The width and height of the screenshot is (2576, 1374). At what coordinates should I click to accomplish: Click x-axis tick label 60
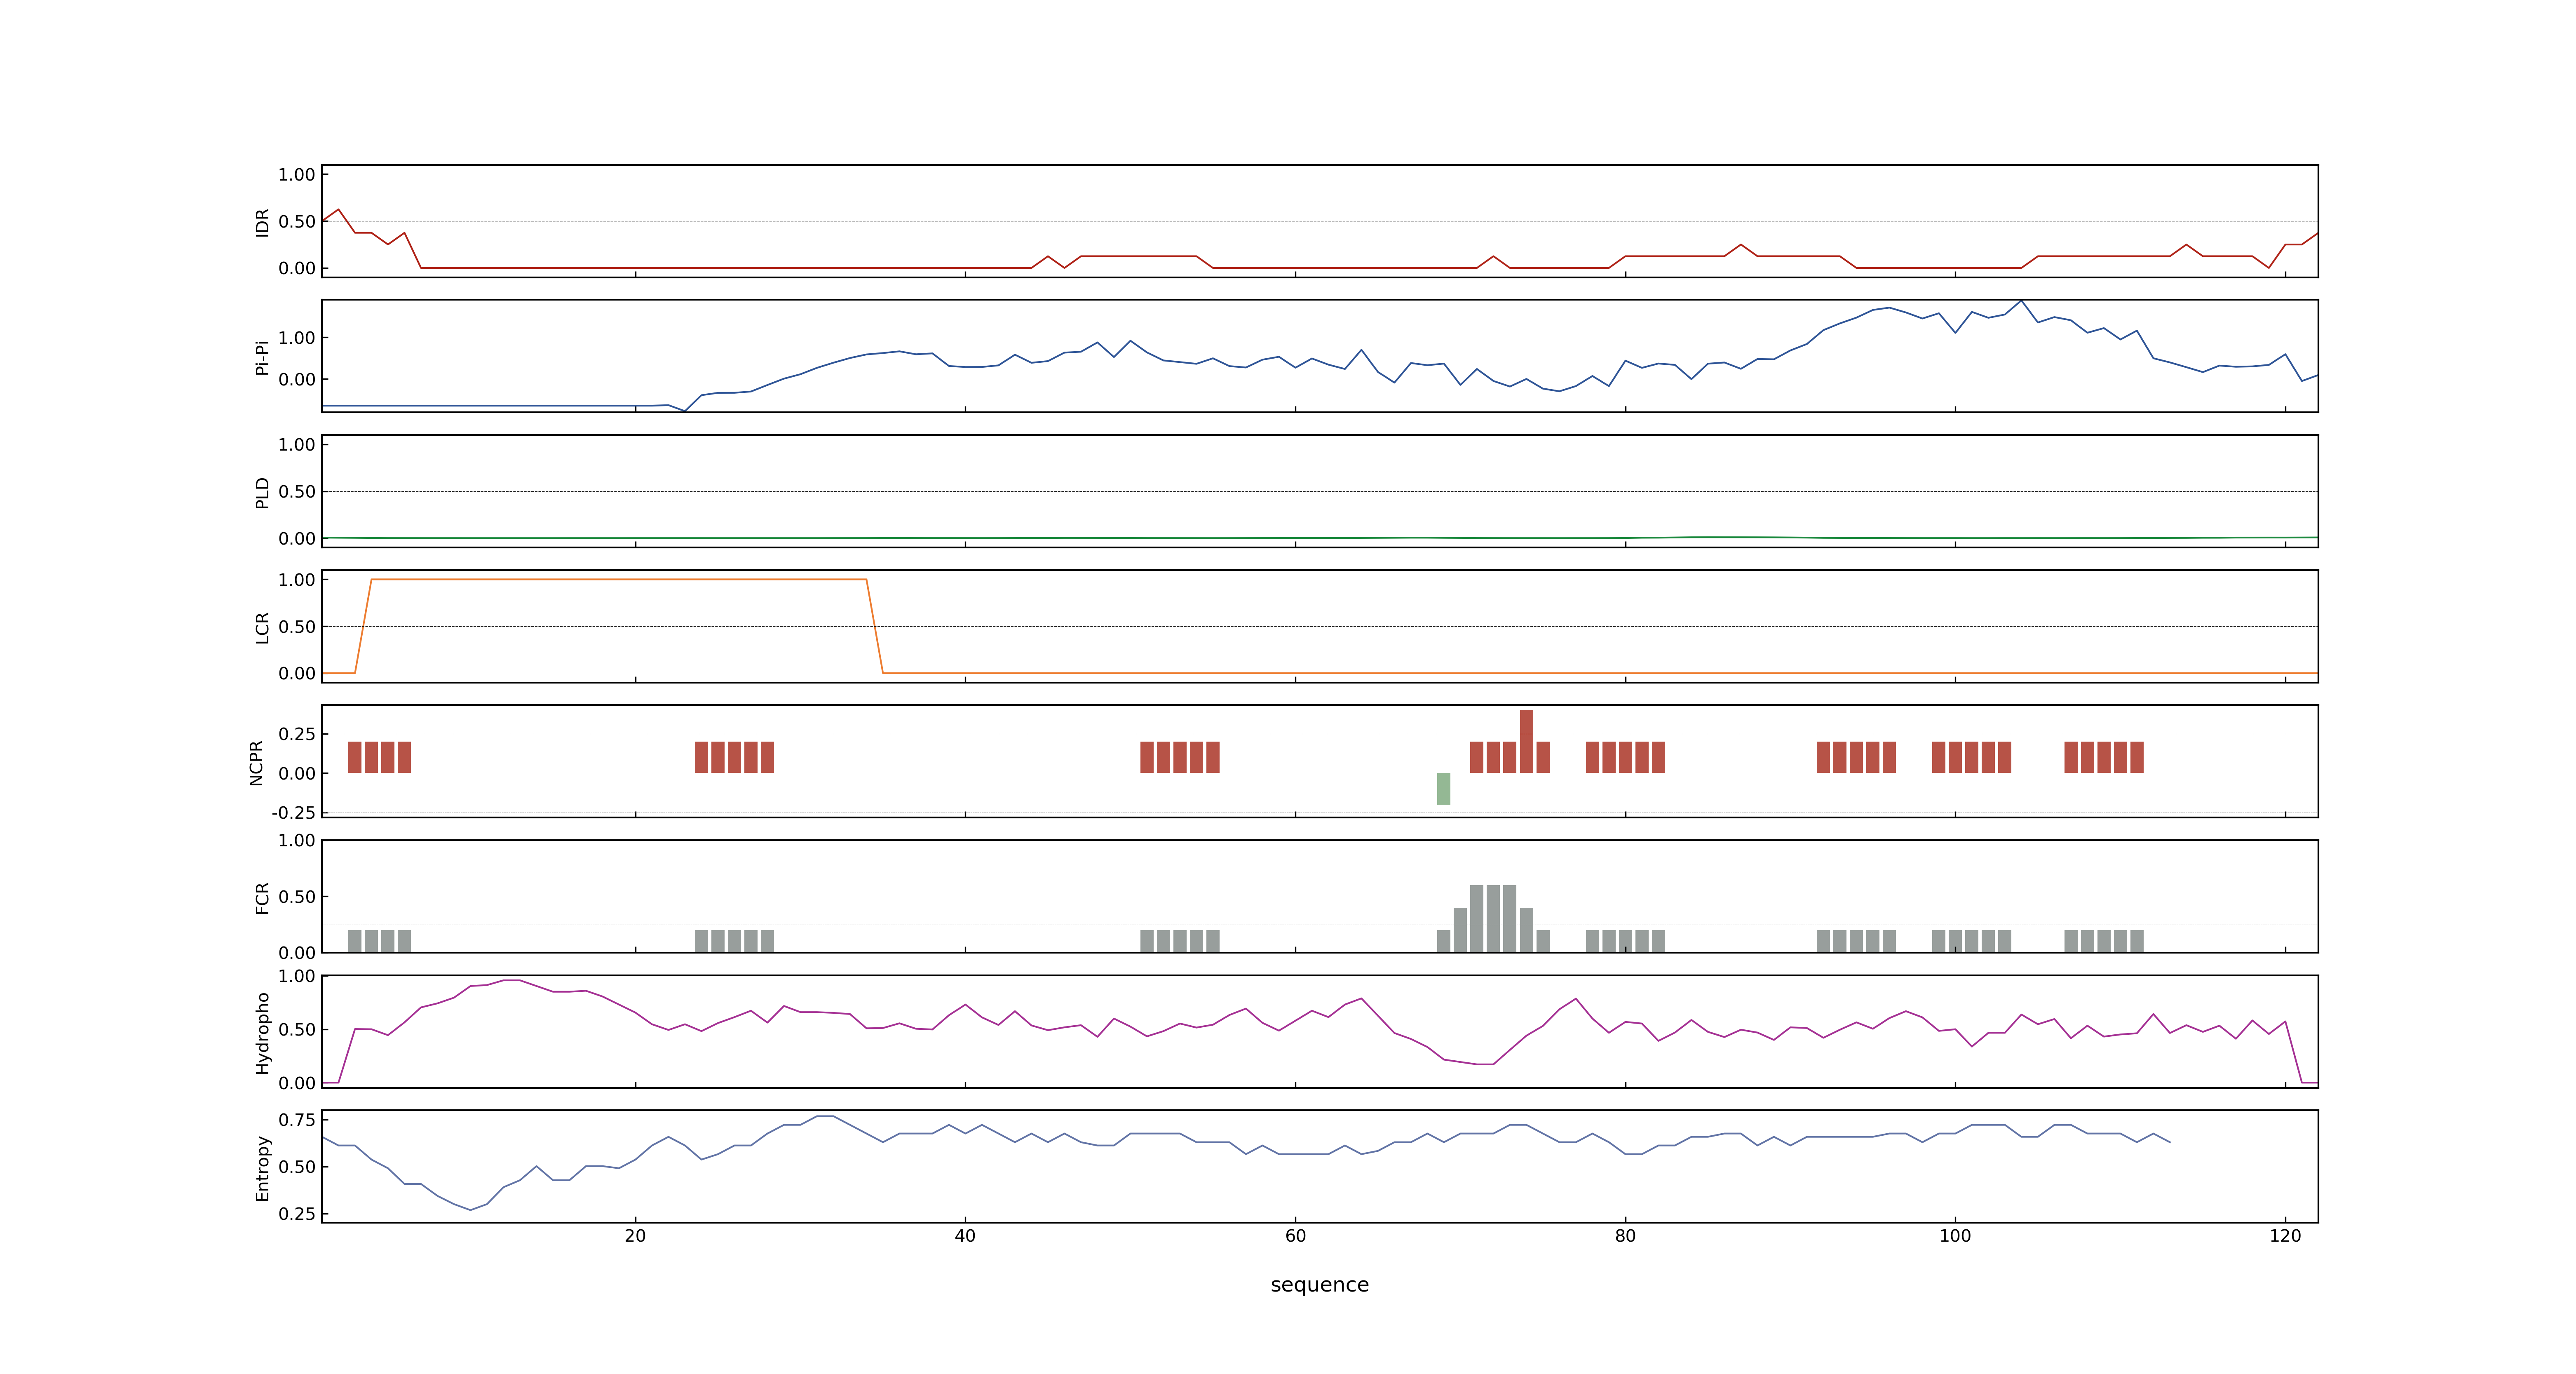[1295, 1236]
